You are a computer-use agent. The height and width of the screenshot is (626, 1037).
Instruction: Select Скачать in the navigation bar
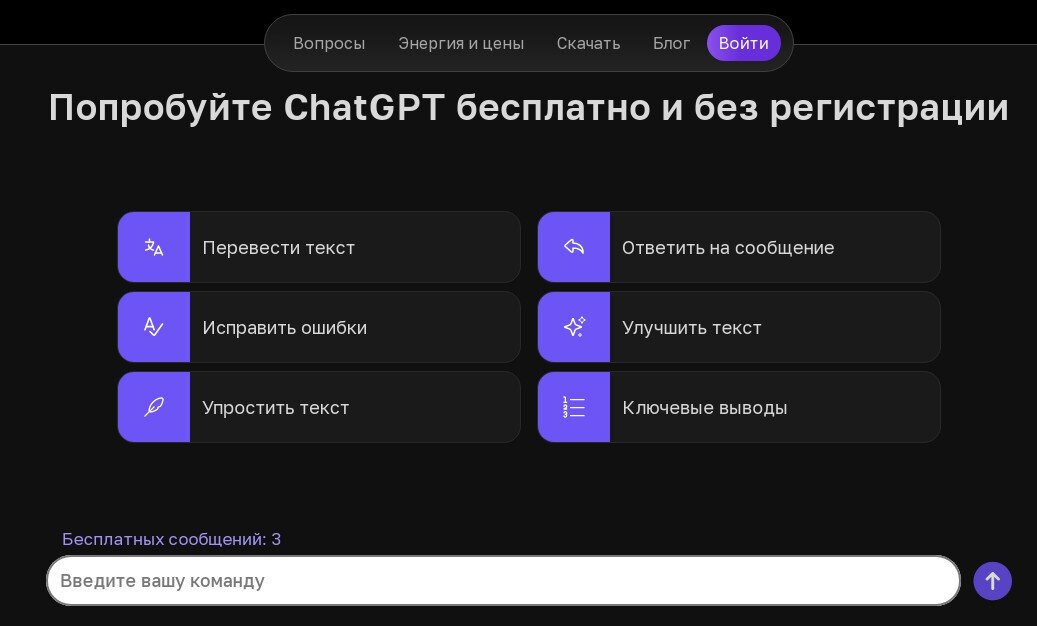pos(588,43)
